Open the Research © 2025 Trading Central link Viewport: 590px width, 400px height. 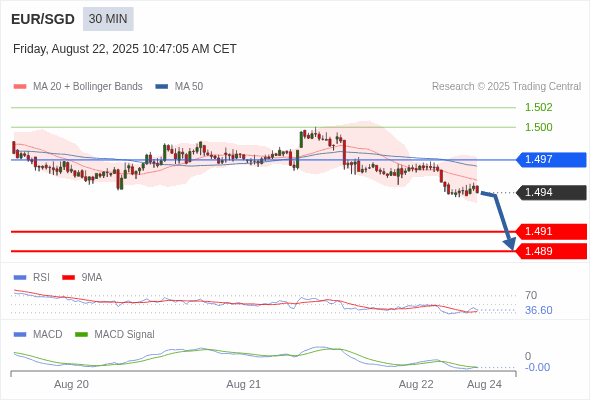506,87
